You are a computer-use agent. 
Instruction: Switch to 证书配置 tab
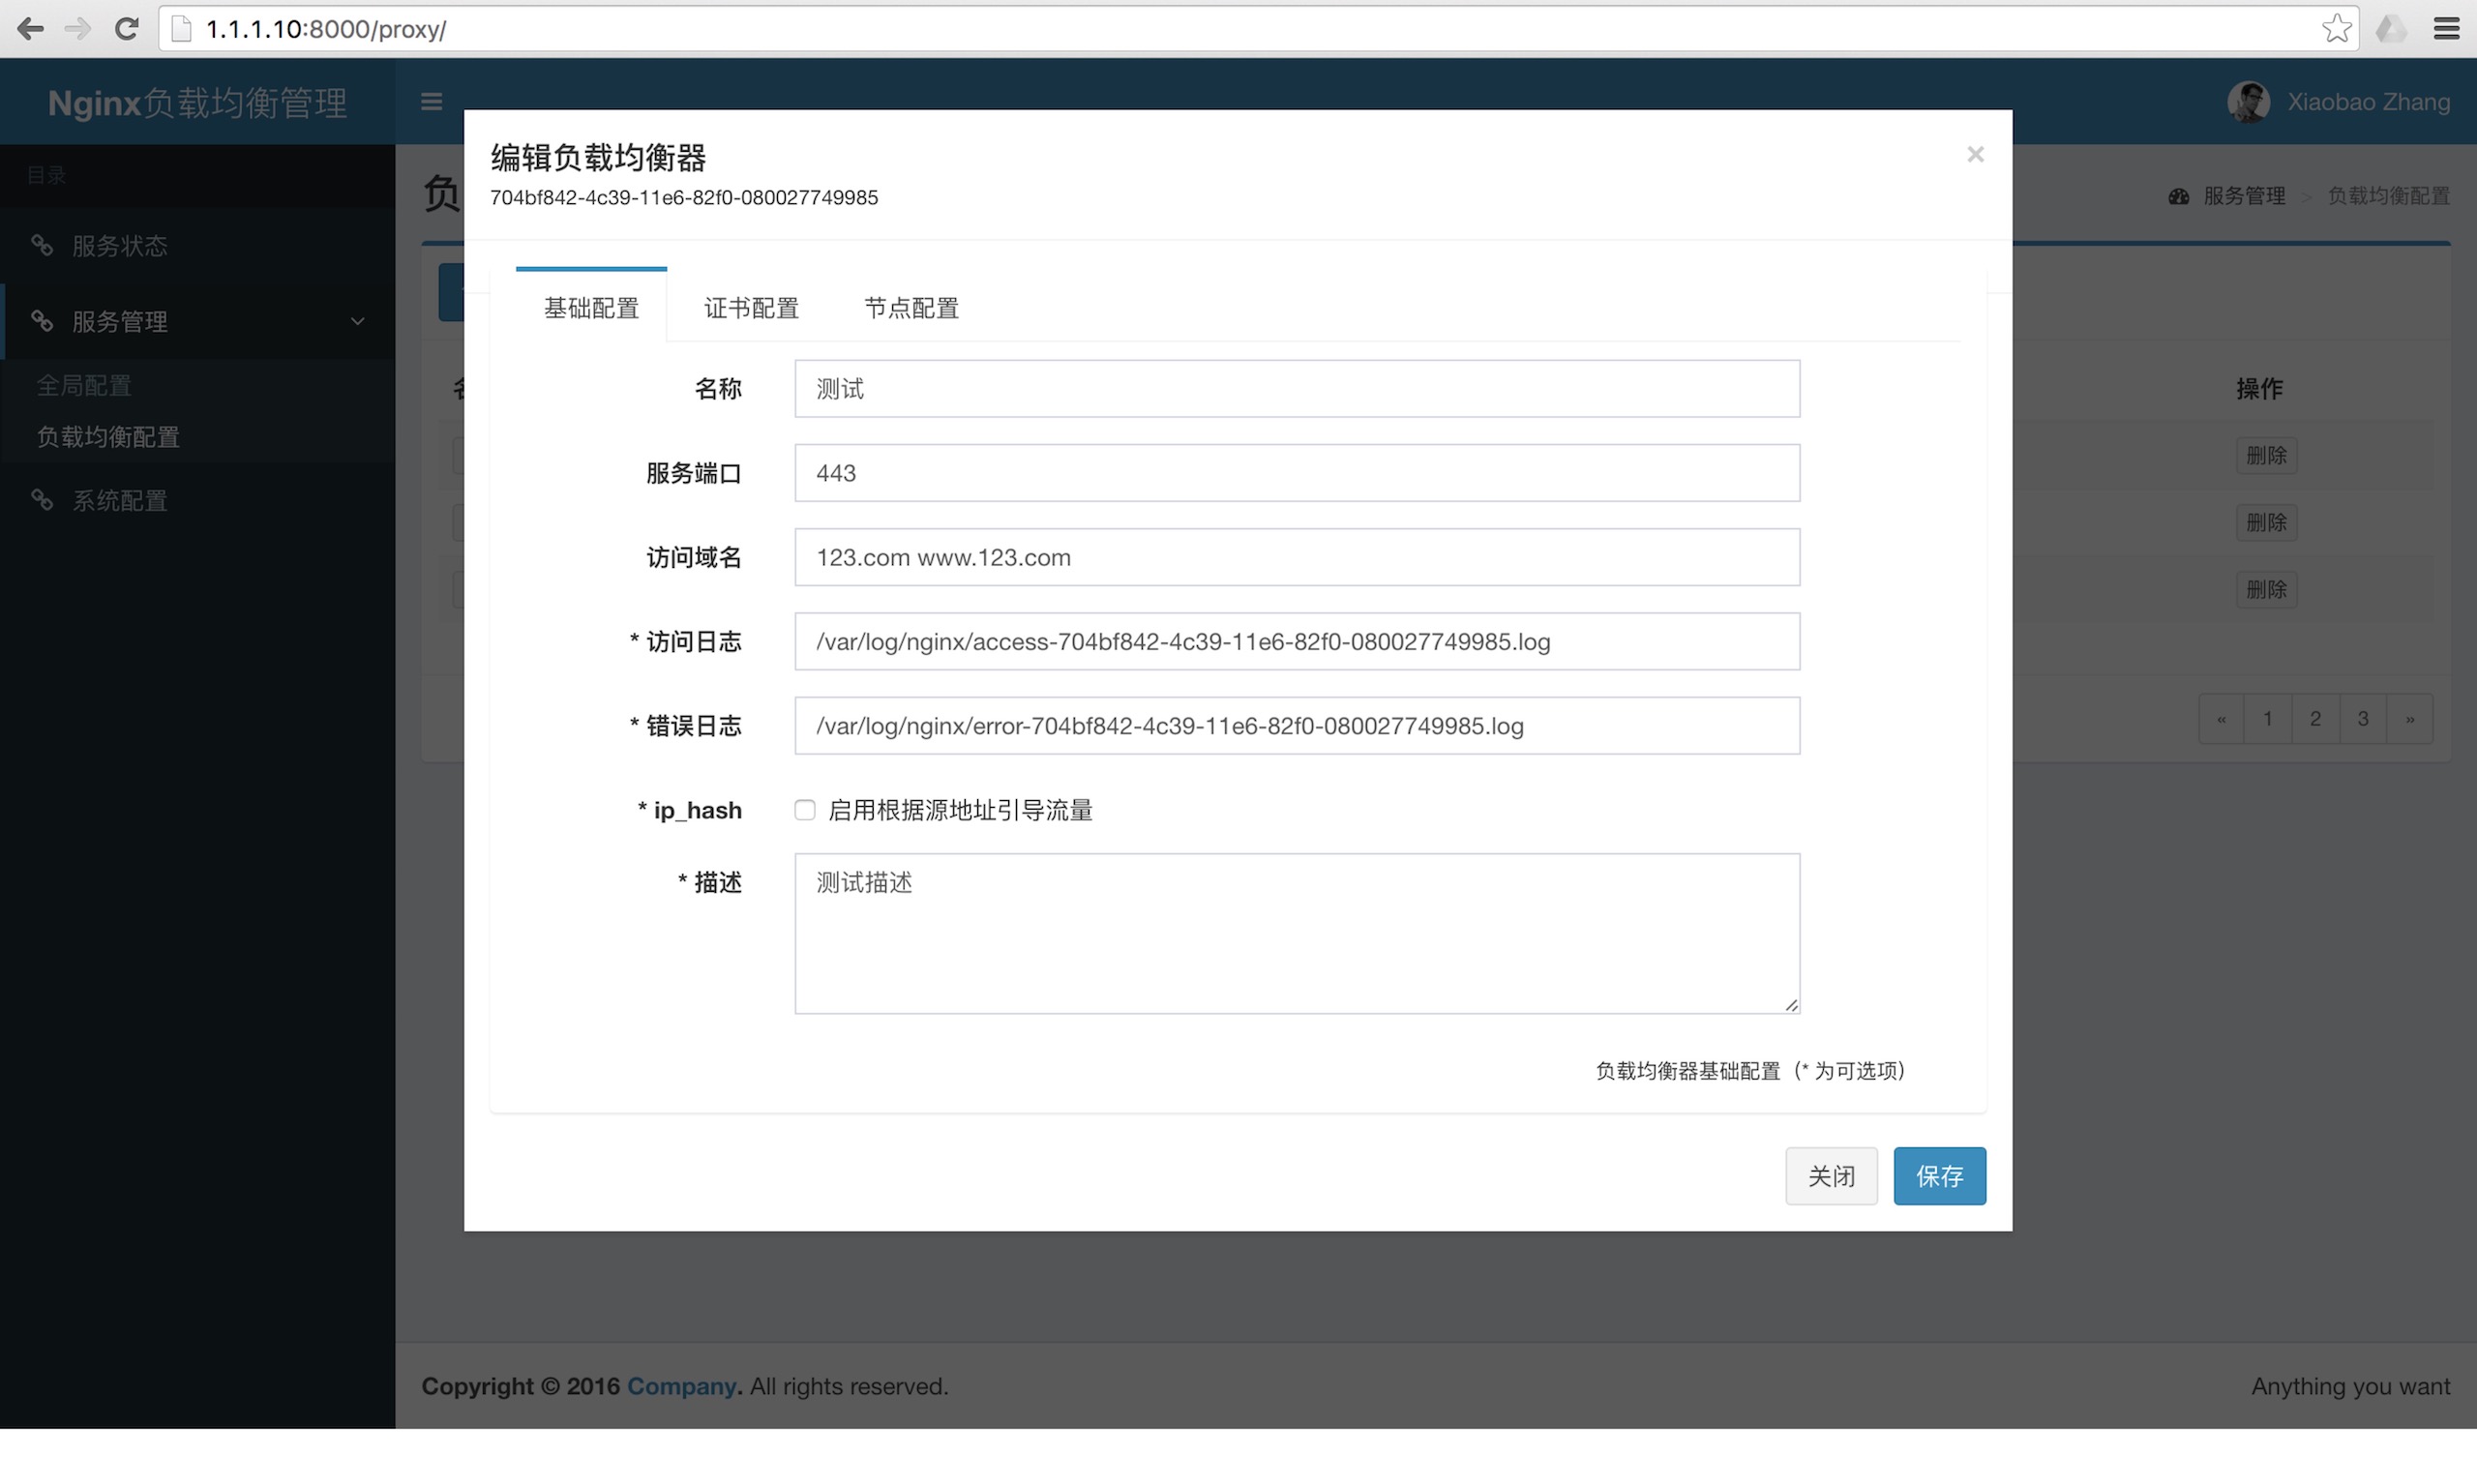pyautogui.click(x=751, y=308)
